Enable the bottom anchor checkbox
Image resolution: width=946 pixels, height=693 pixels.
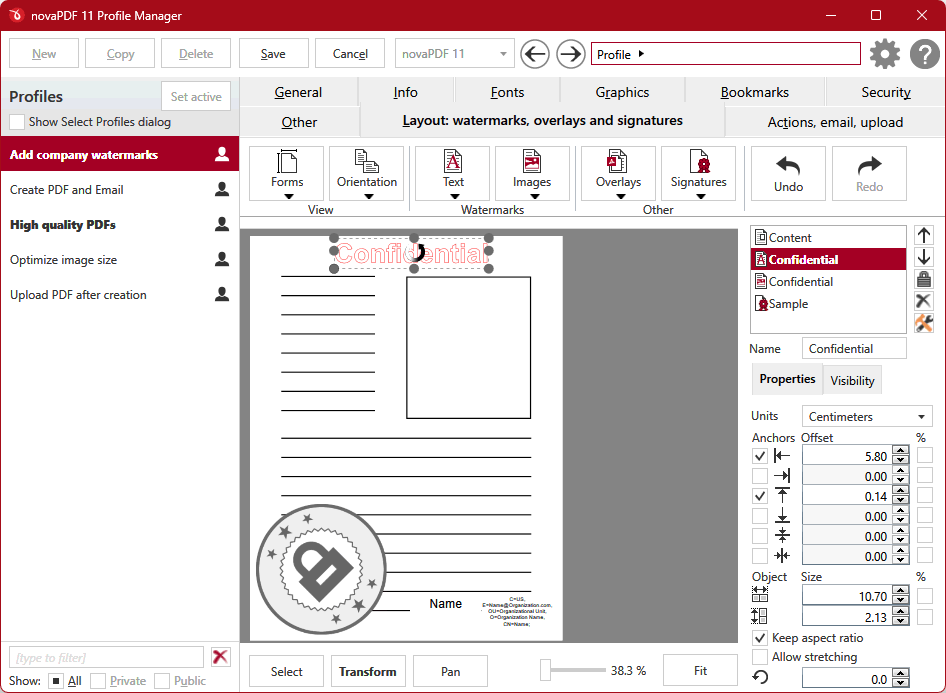tap(760, 516)
